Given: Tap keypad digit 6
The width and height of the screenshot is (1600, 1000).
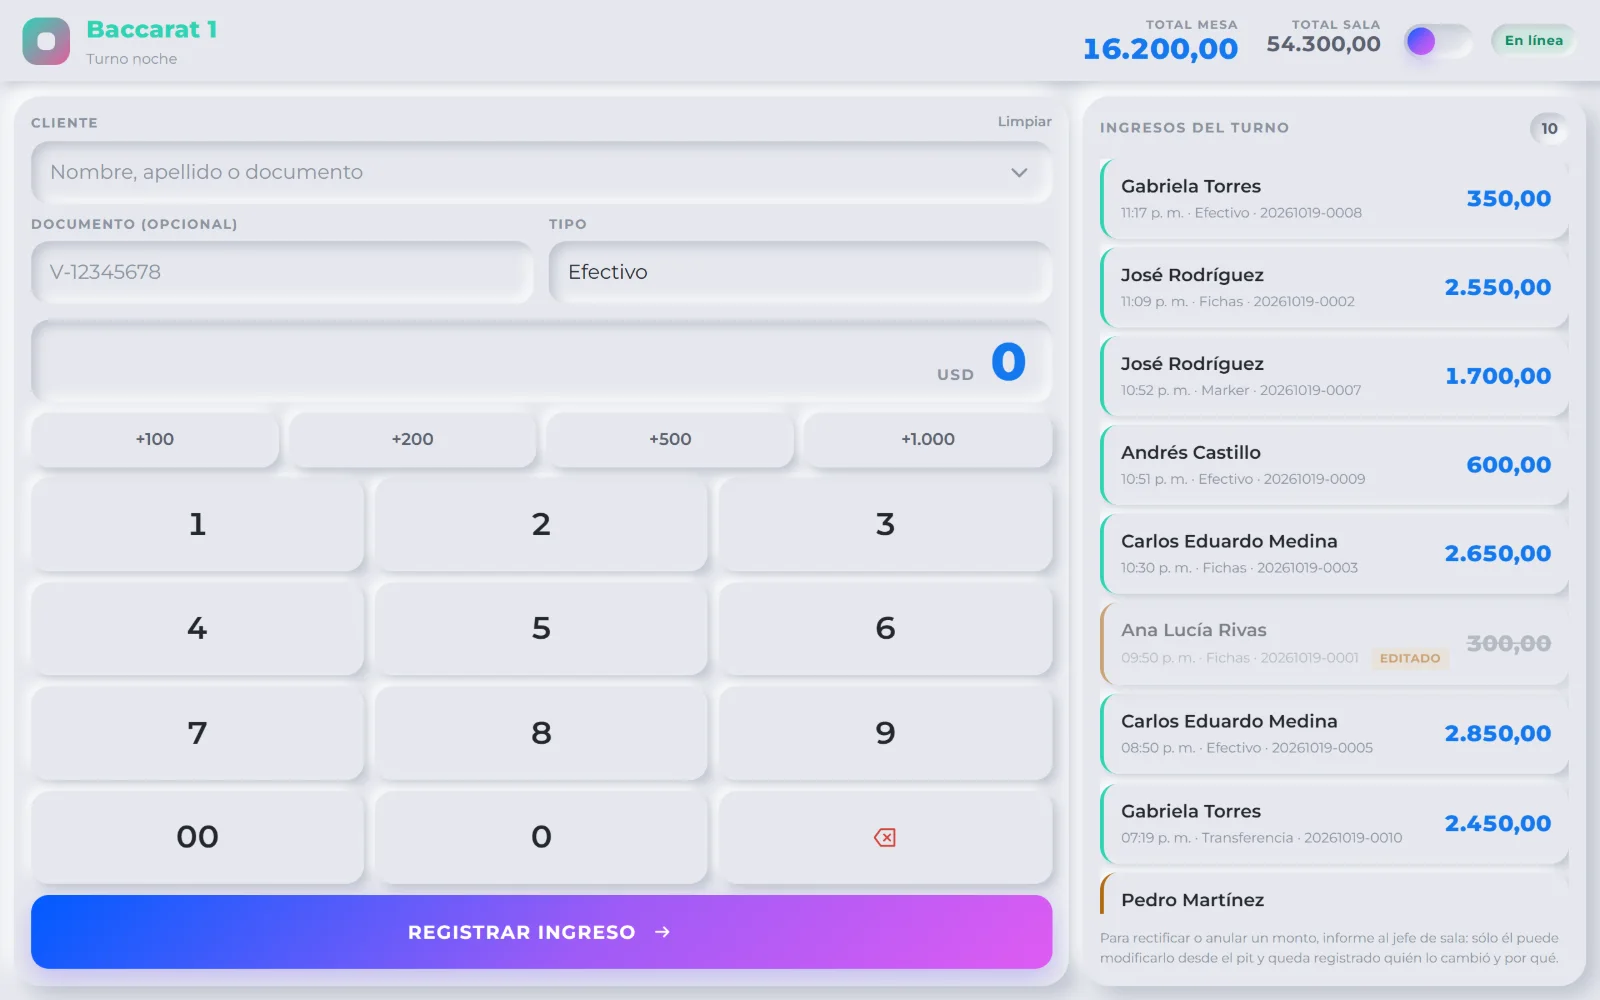Looking at the screenshot, I should tap(885, 628).
